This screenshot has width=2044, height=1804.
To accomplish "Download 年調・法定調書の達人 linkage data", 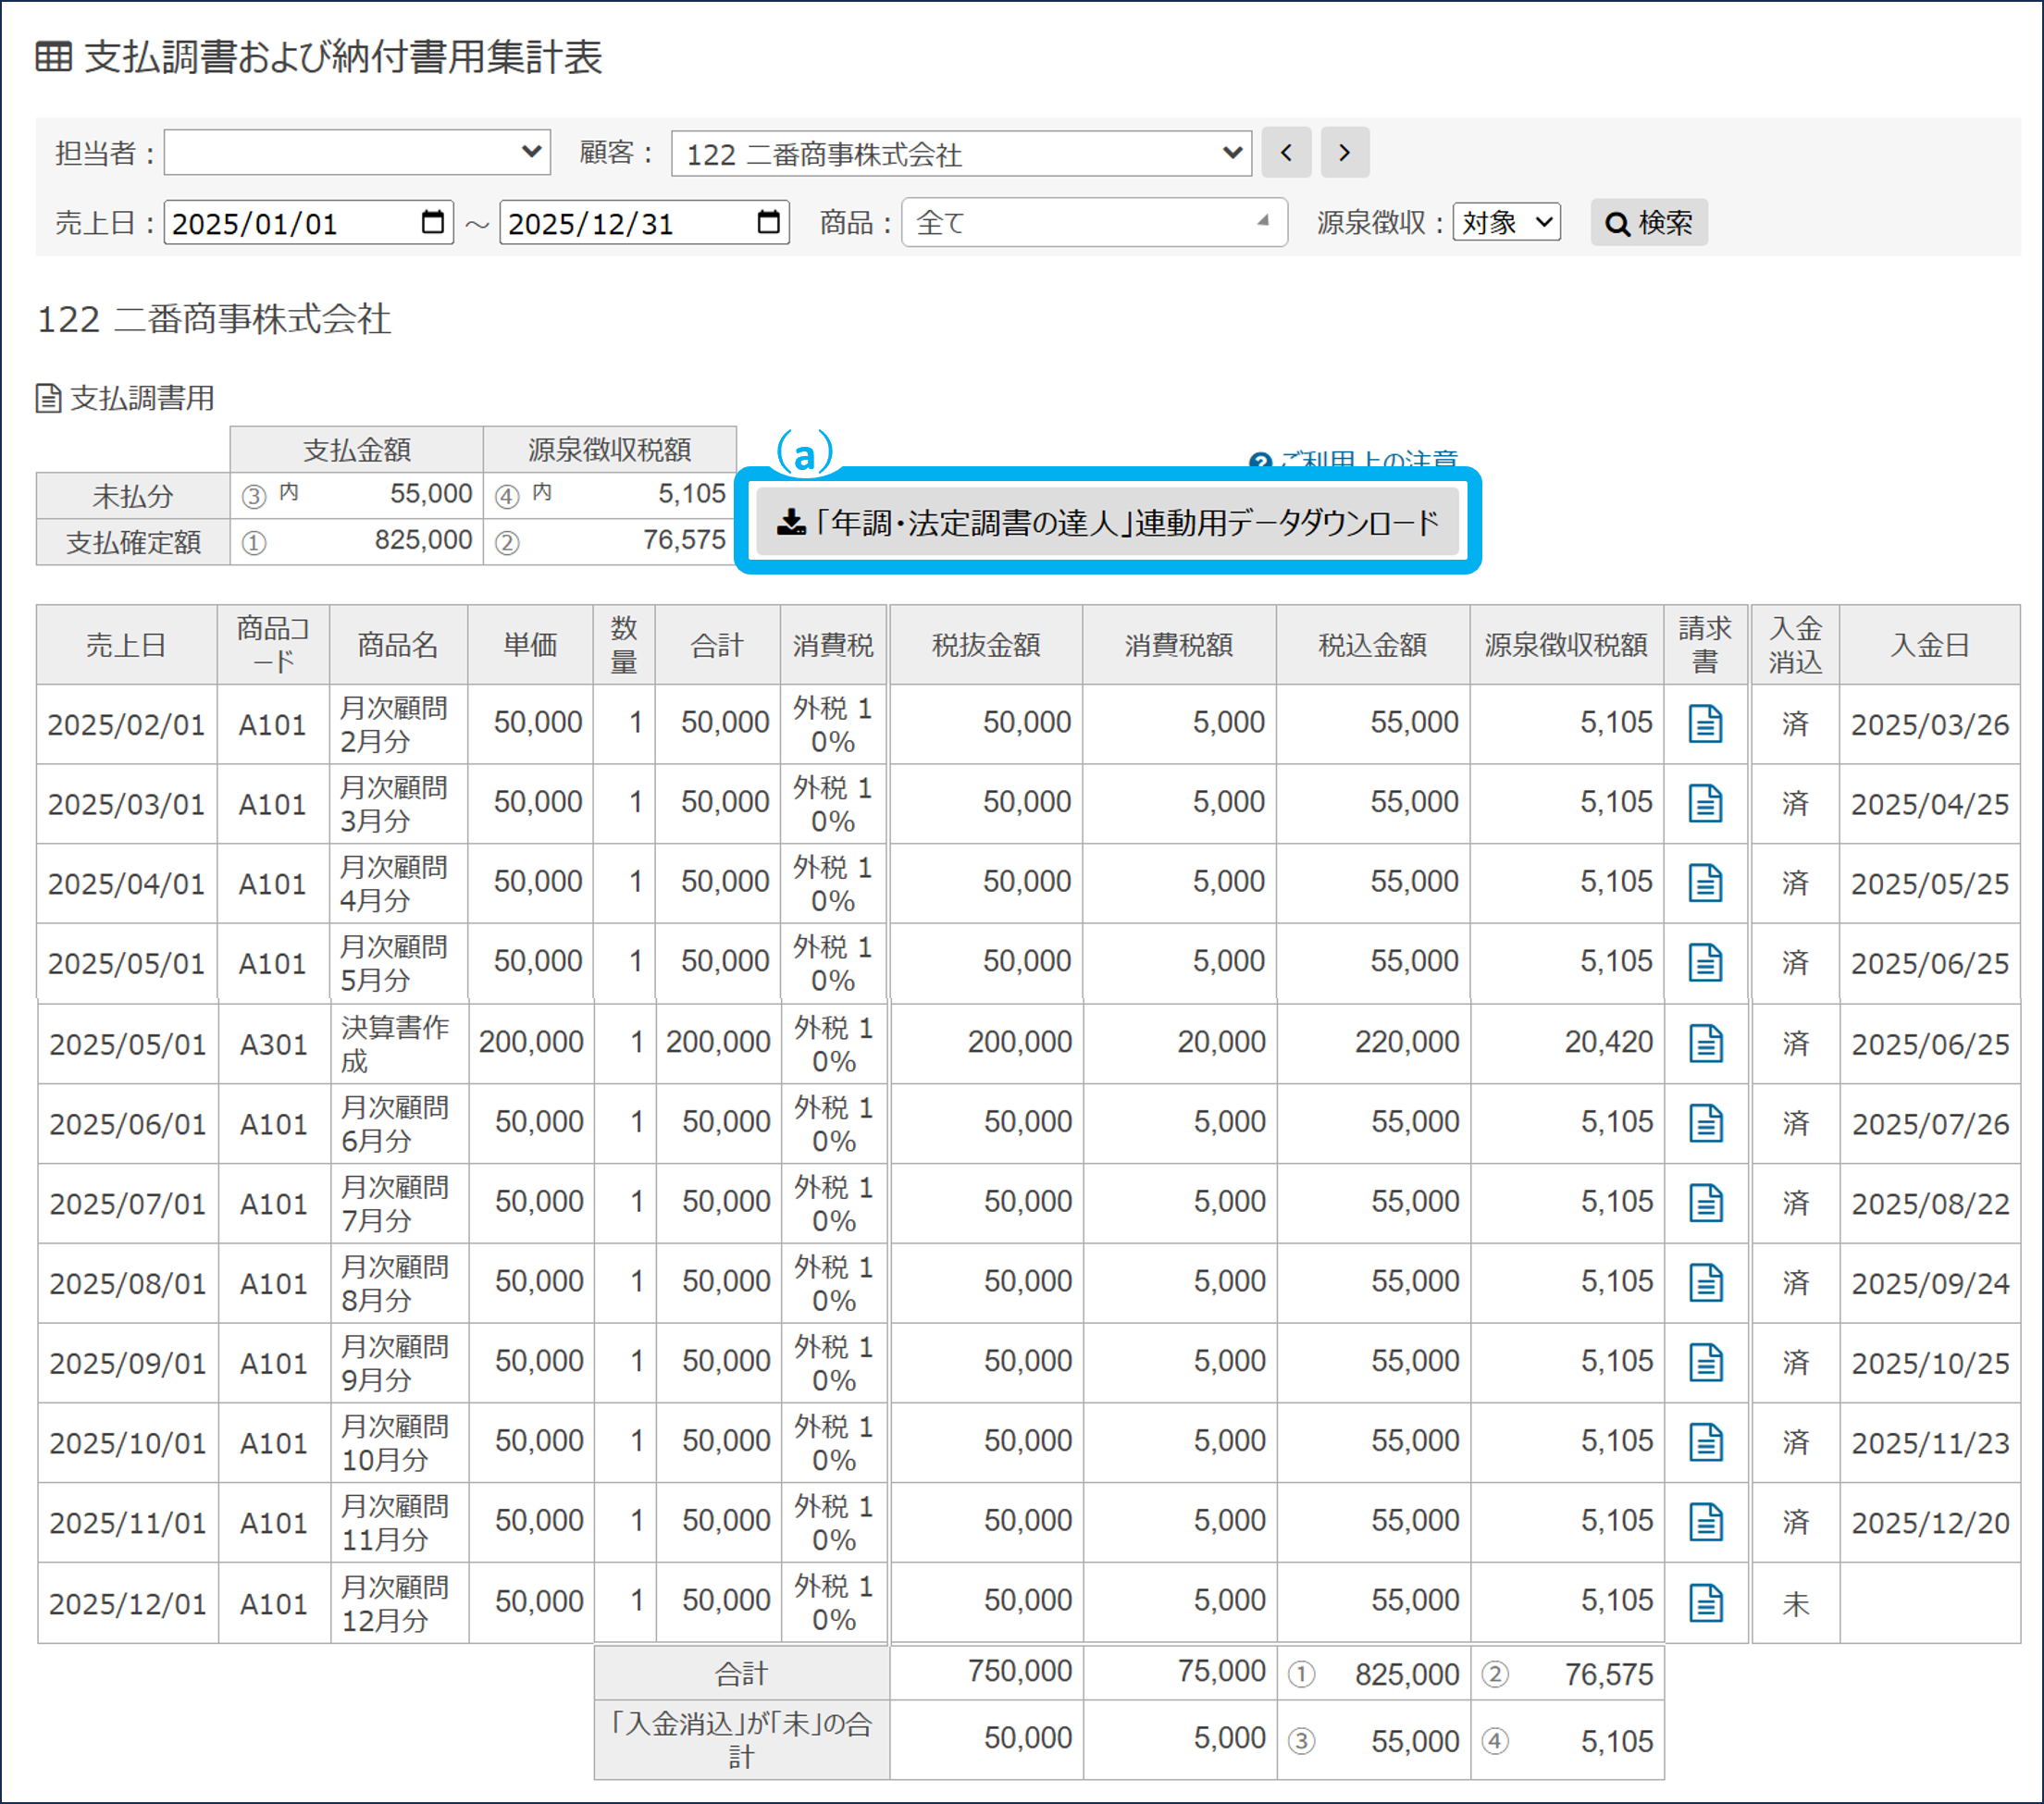I will [1107, 522].
